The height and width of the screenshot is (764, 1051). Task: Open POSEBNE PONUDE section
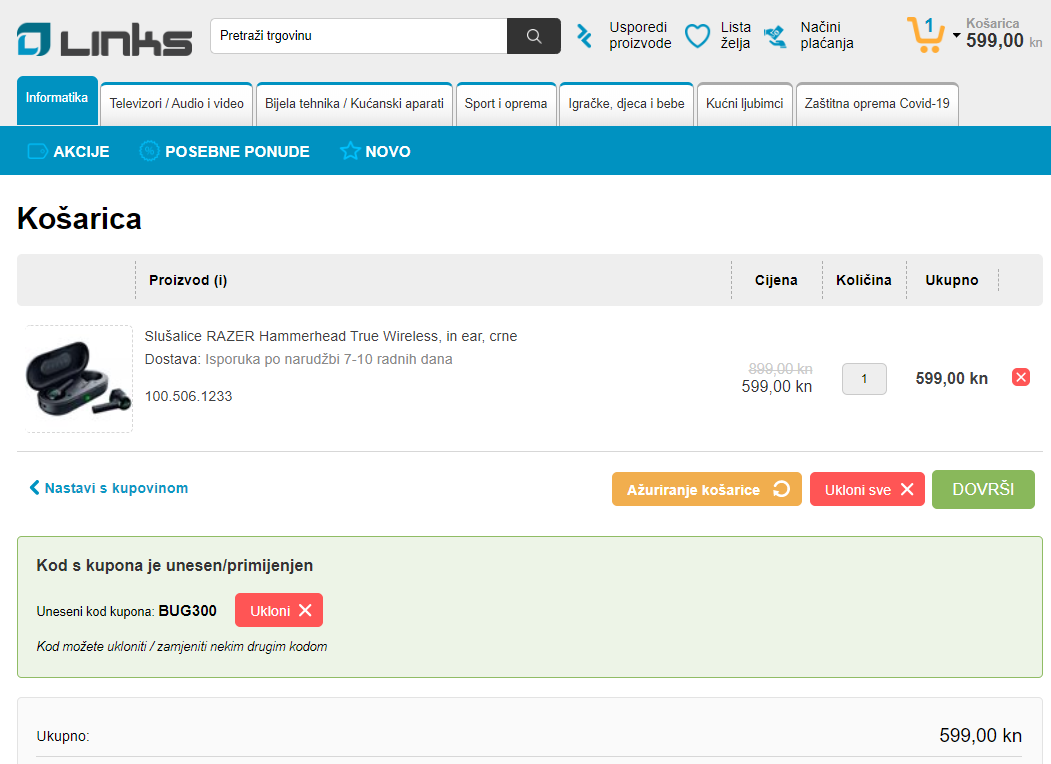click(237, 151)
